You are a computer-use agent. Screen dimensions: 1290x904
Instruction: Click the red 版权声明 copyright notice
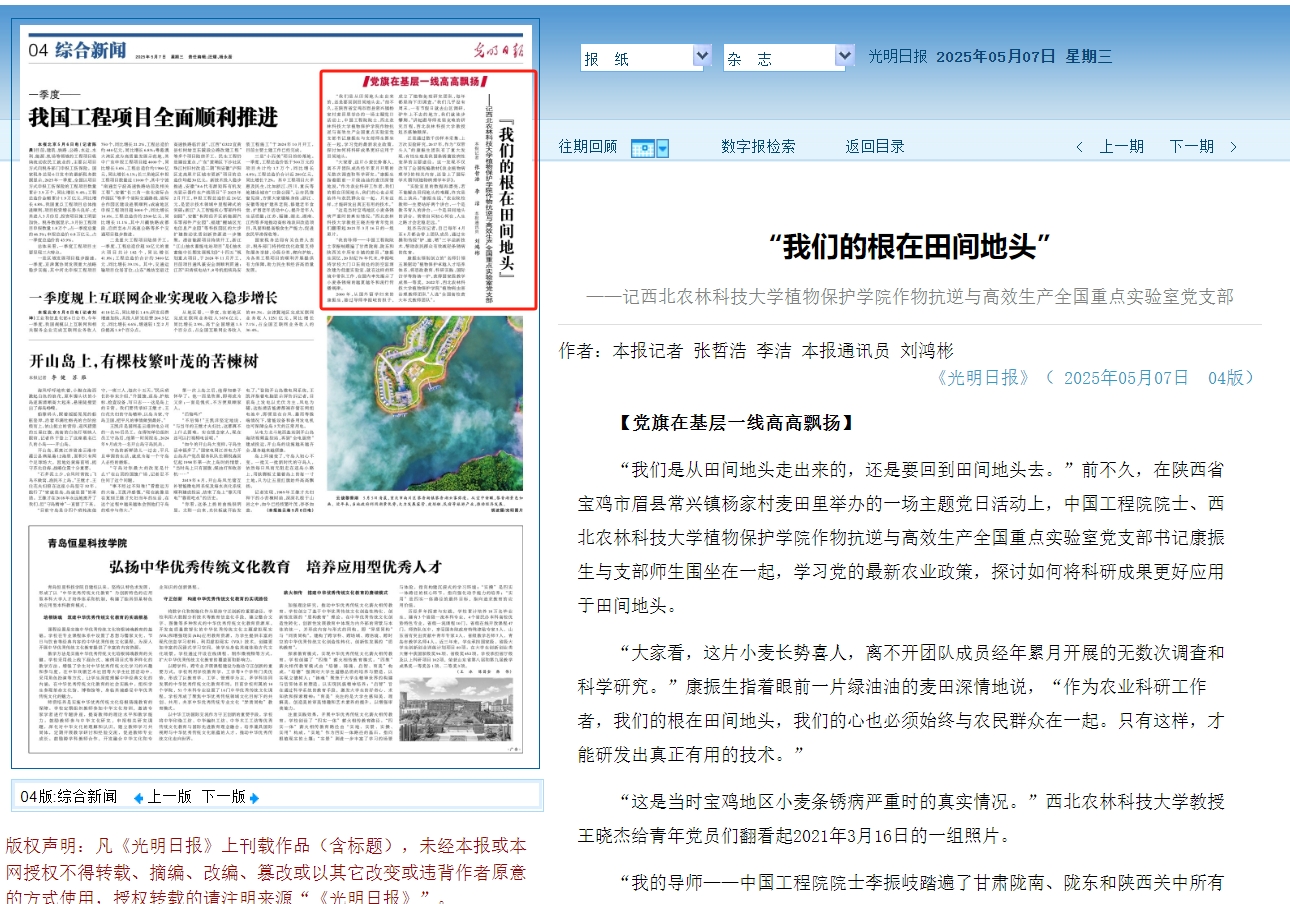267,871
